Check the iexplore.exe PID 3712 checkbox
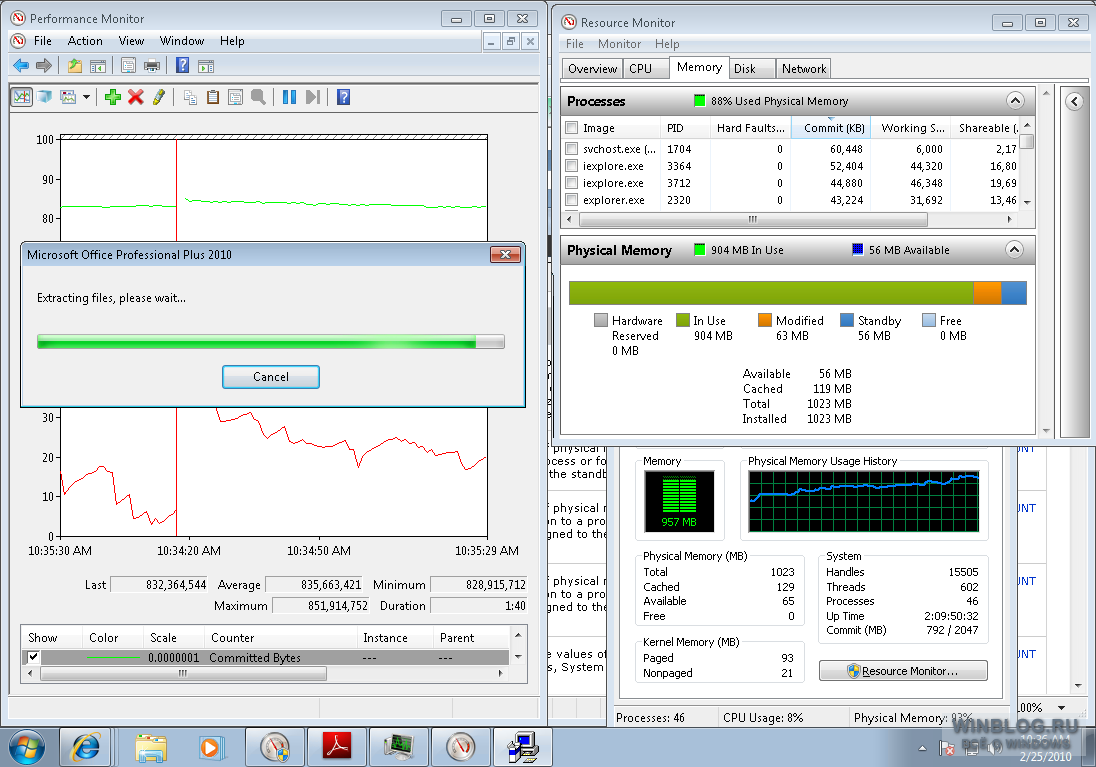This screenshot has height=767, width=1096. (572, 183)
